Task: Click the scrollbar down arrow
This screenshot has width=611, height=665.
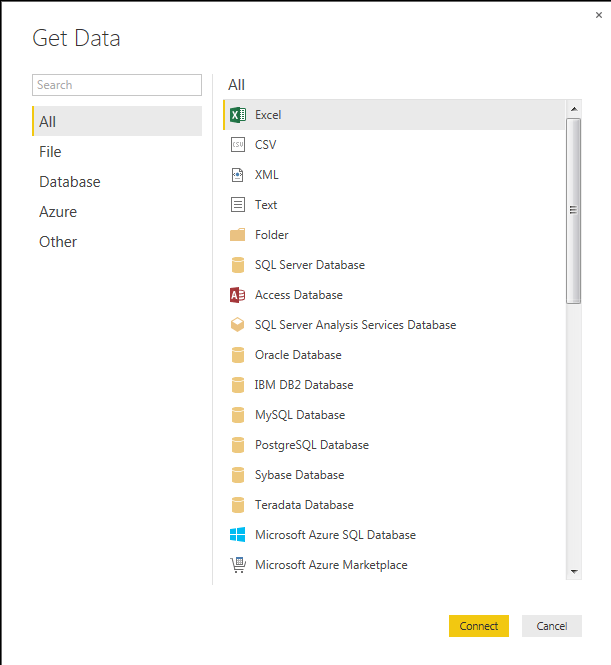Action: point(574,571)
